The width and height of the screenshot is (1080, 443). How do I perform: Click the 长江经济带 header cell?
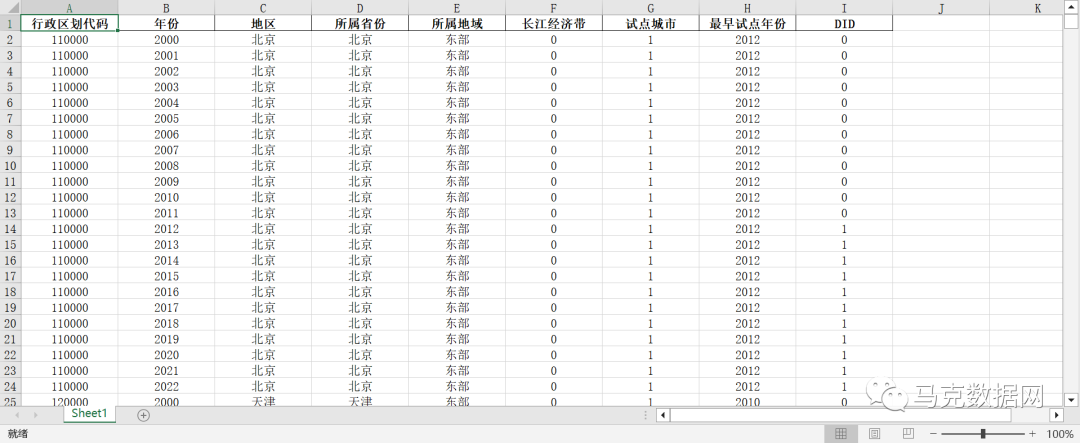coord(554,23)
